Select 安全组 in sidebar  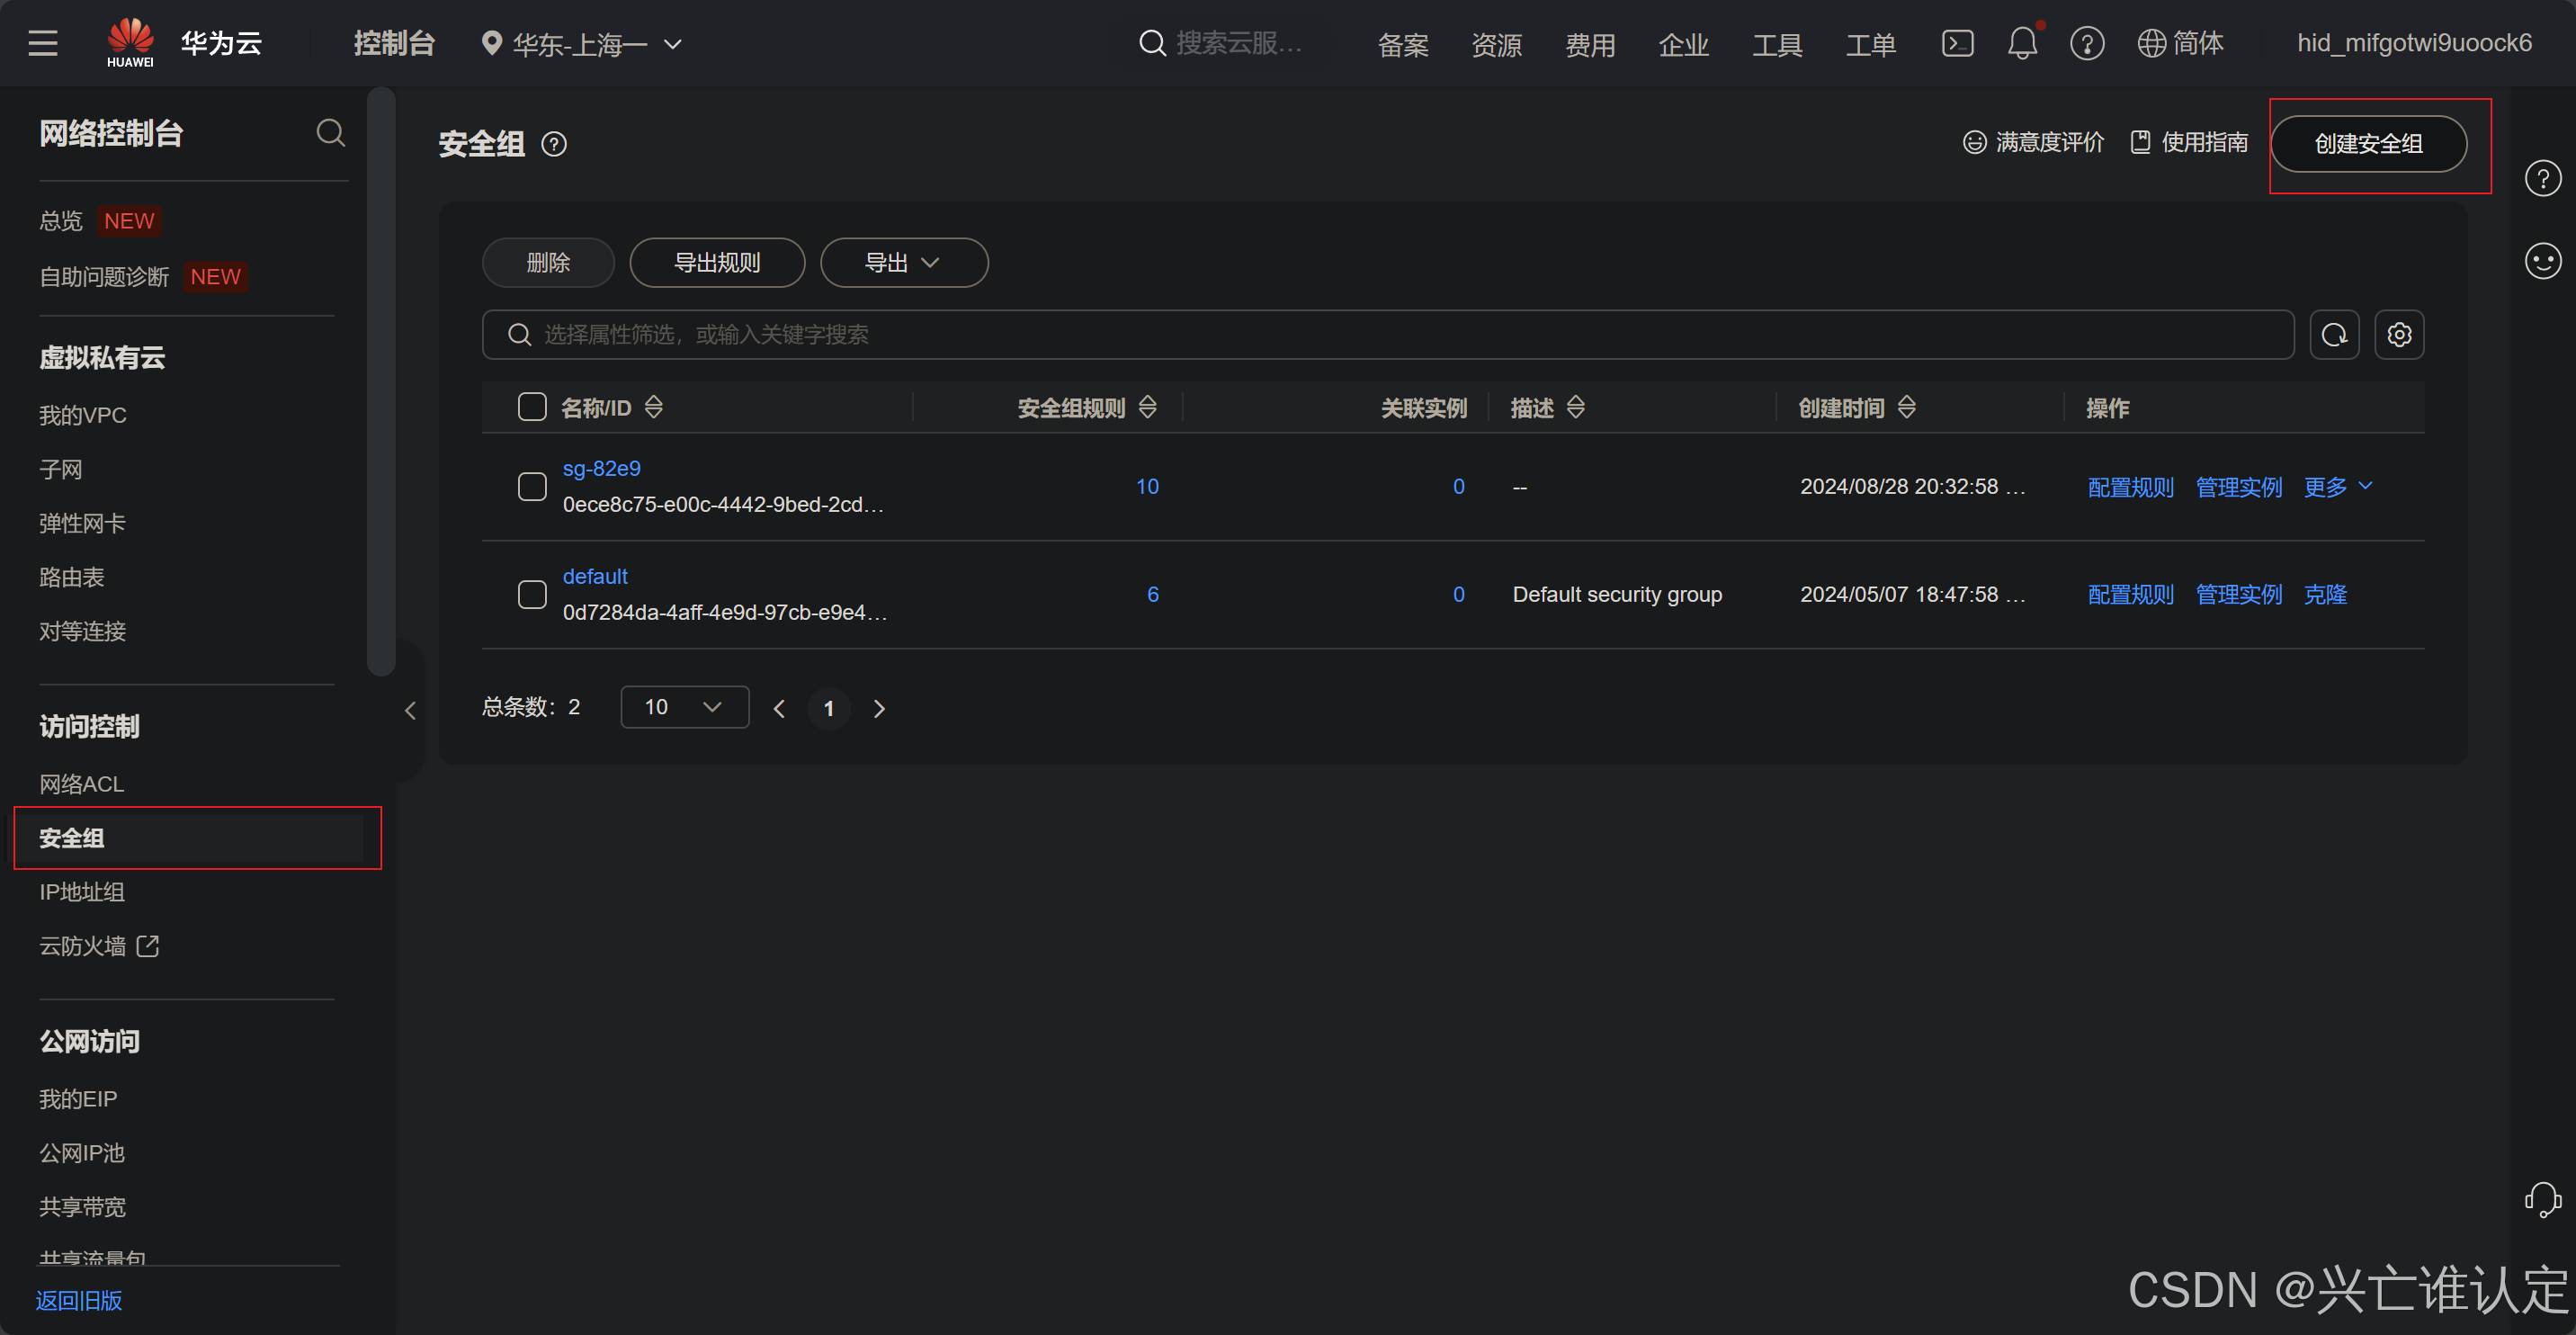72,838
